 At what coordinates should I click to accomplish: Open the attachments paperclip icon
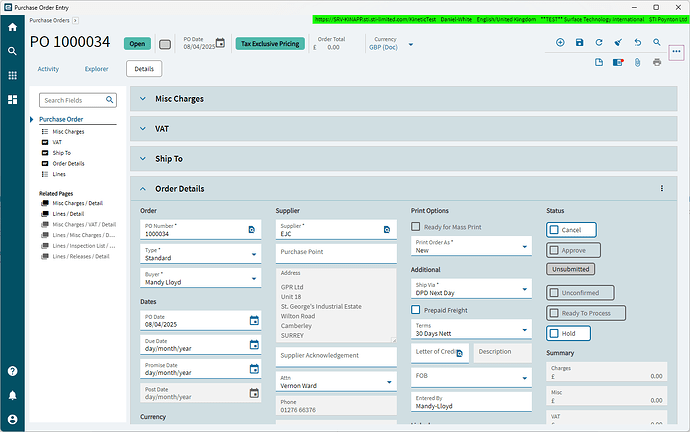pyautogui.click(x=637, y=62)
